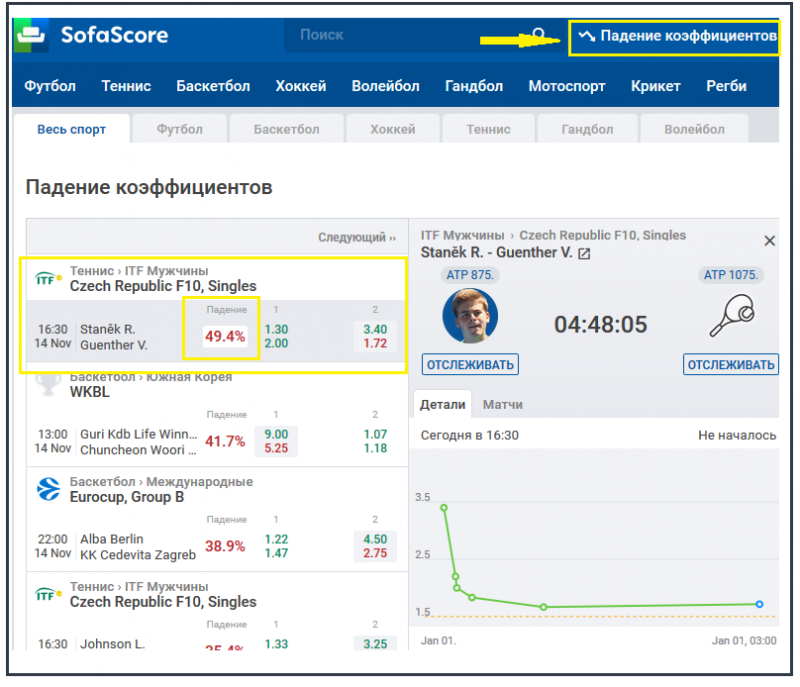The width and height of the screenshot is (800, 687).
Task: Click the 41.7% drop value
Action: coord(225,441)
